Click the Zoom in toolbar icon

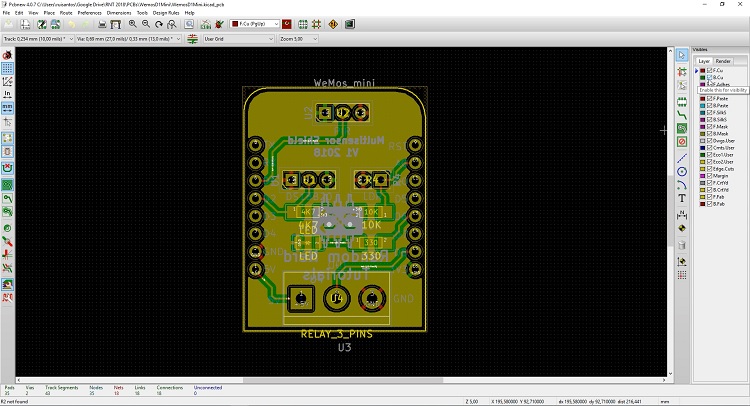pos(133,22)
